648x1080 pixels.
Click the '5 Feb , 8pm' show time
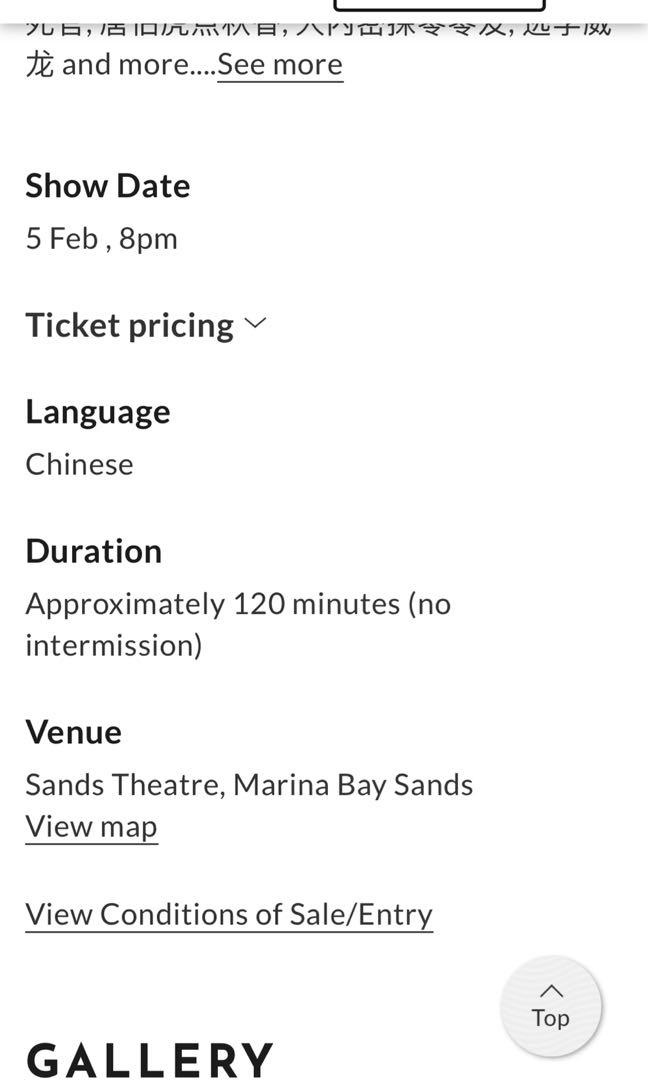click(x=101, y=239)
